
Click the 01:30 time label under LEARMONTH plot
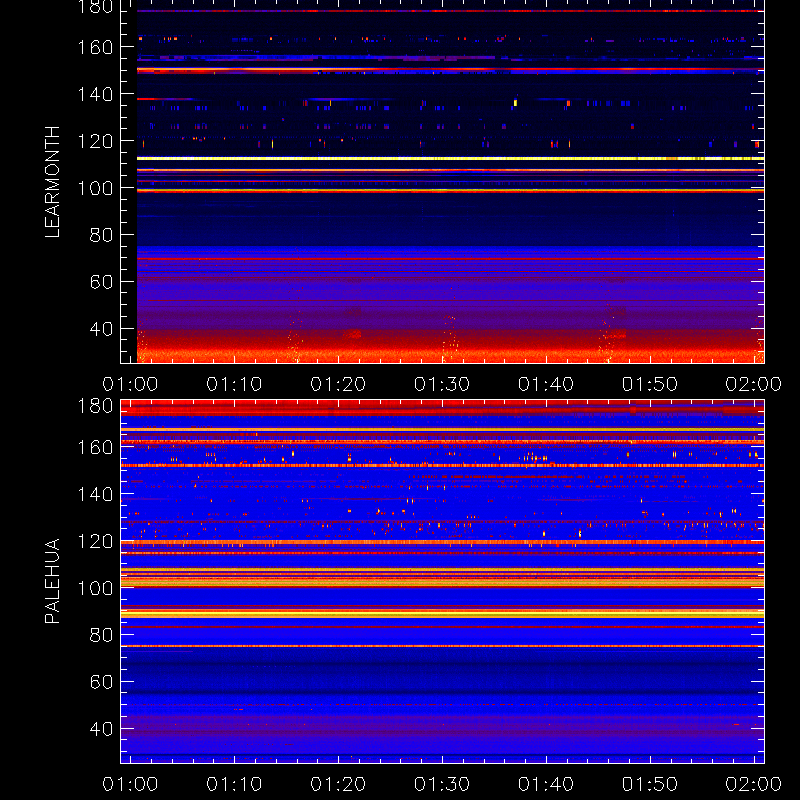[x=442, y=384]
